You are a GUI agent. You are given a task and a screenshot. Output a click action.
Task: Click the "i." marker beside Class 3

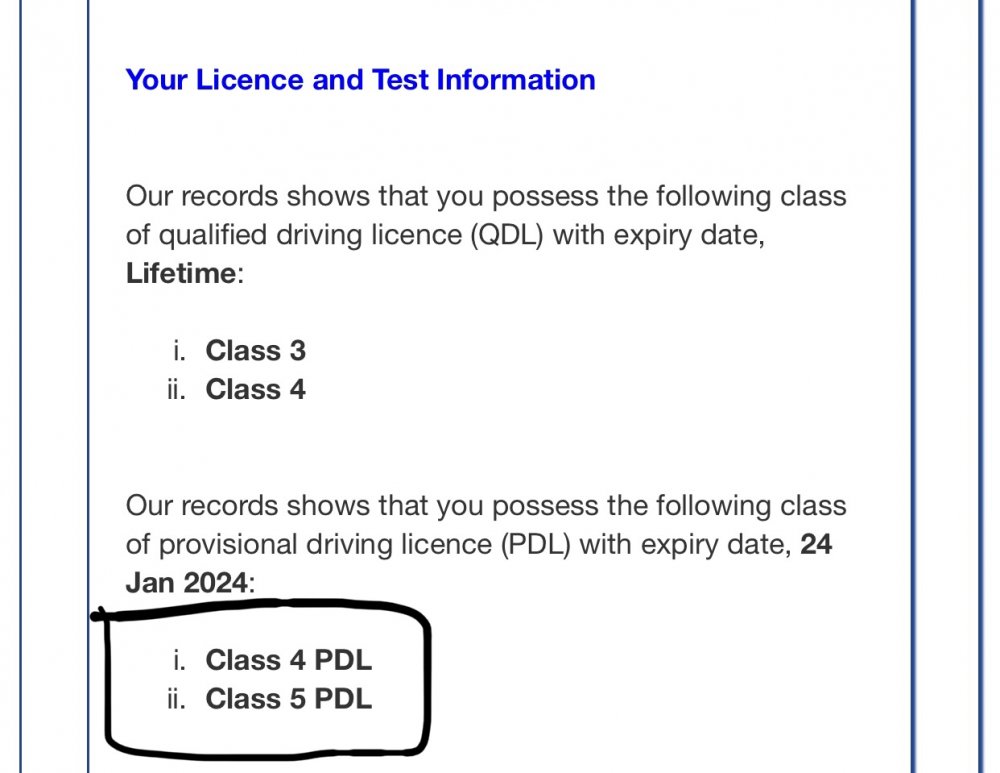[x=179, y=351]
